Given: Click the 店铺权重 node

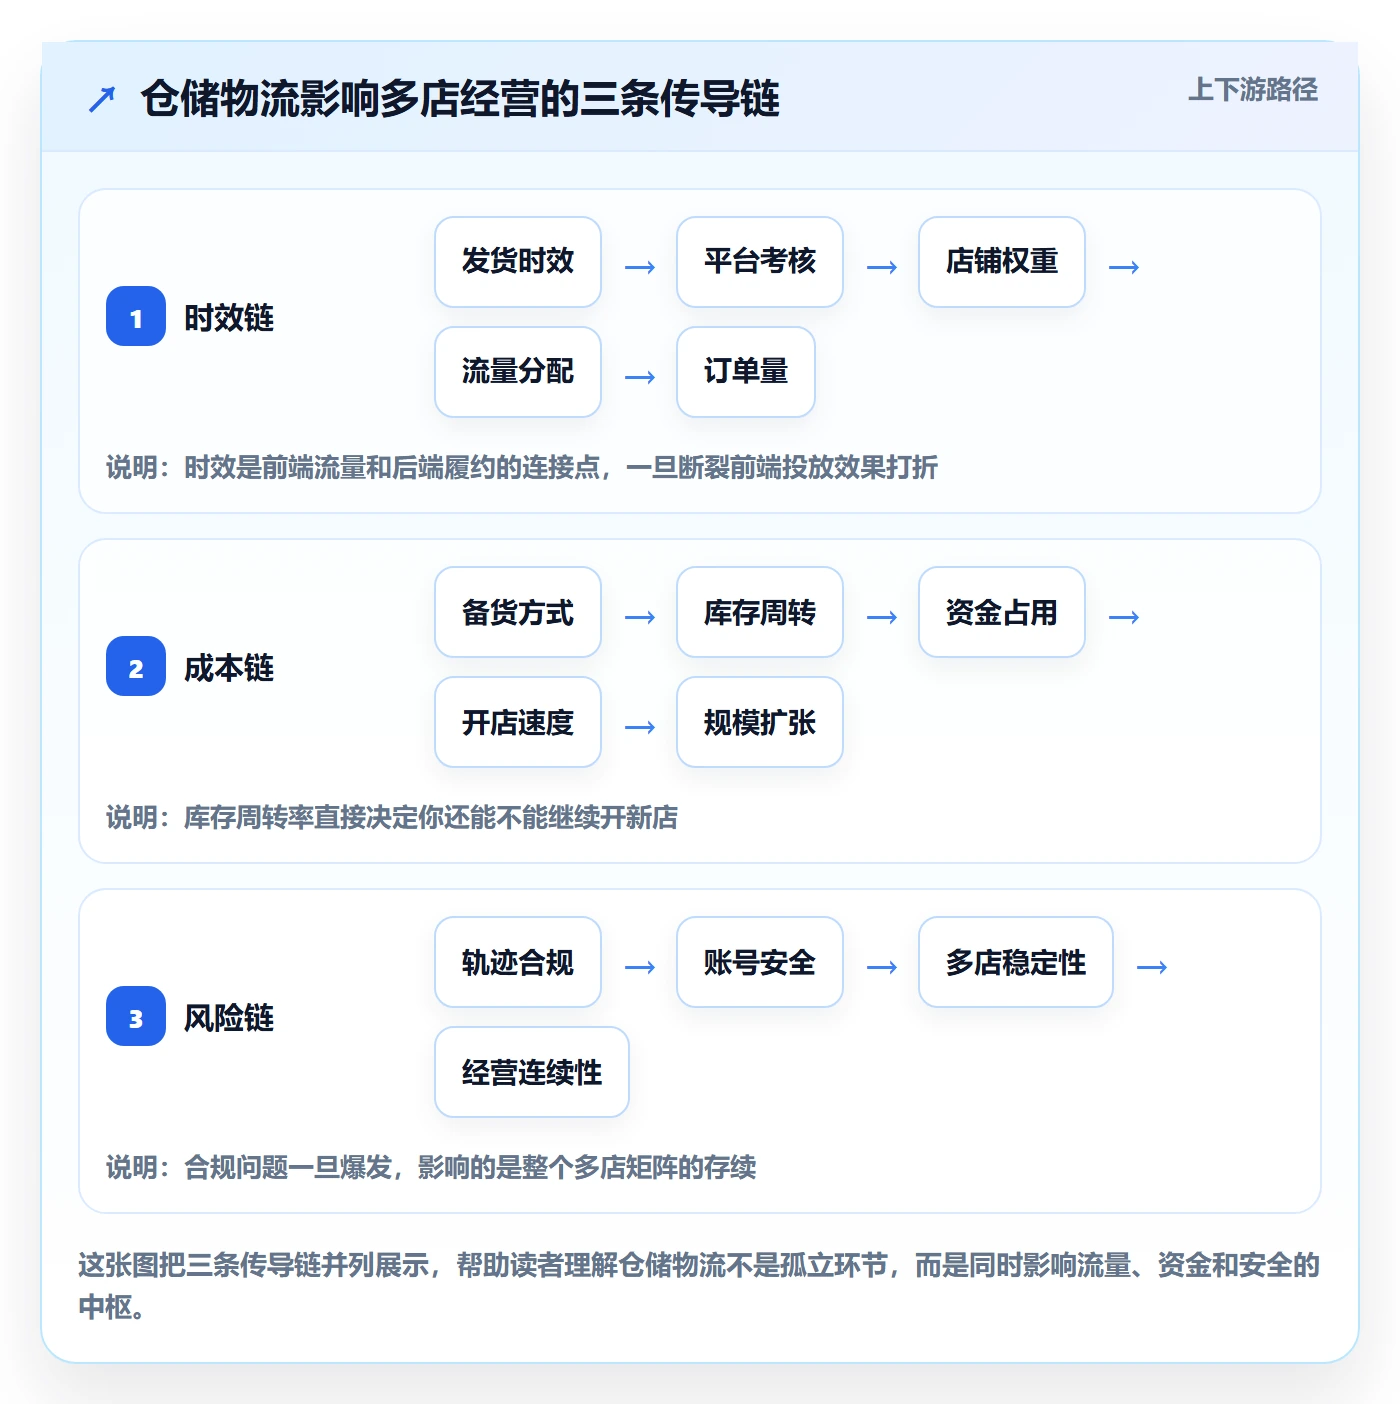Looking at the screenshot, I should (x=1002, y=262).
